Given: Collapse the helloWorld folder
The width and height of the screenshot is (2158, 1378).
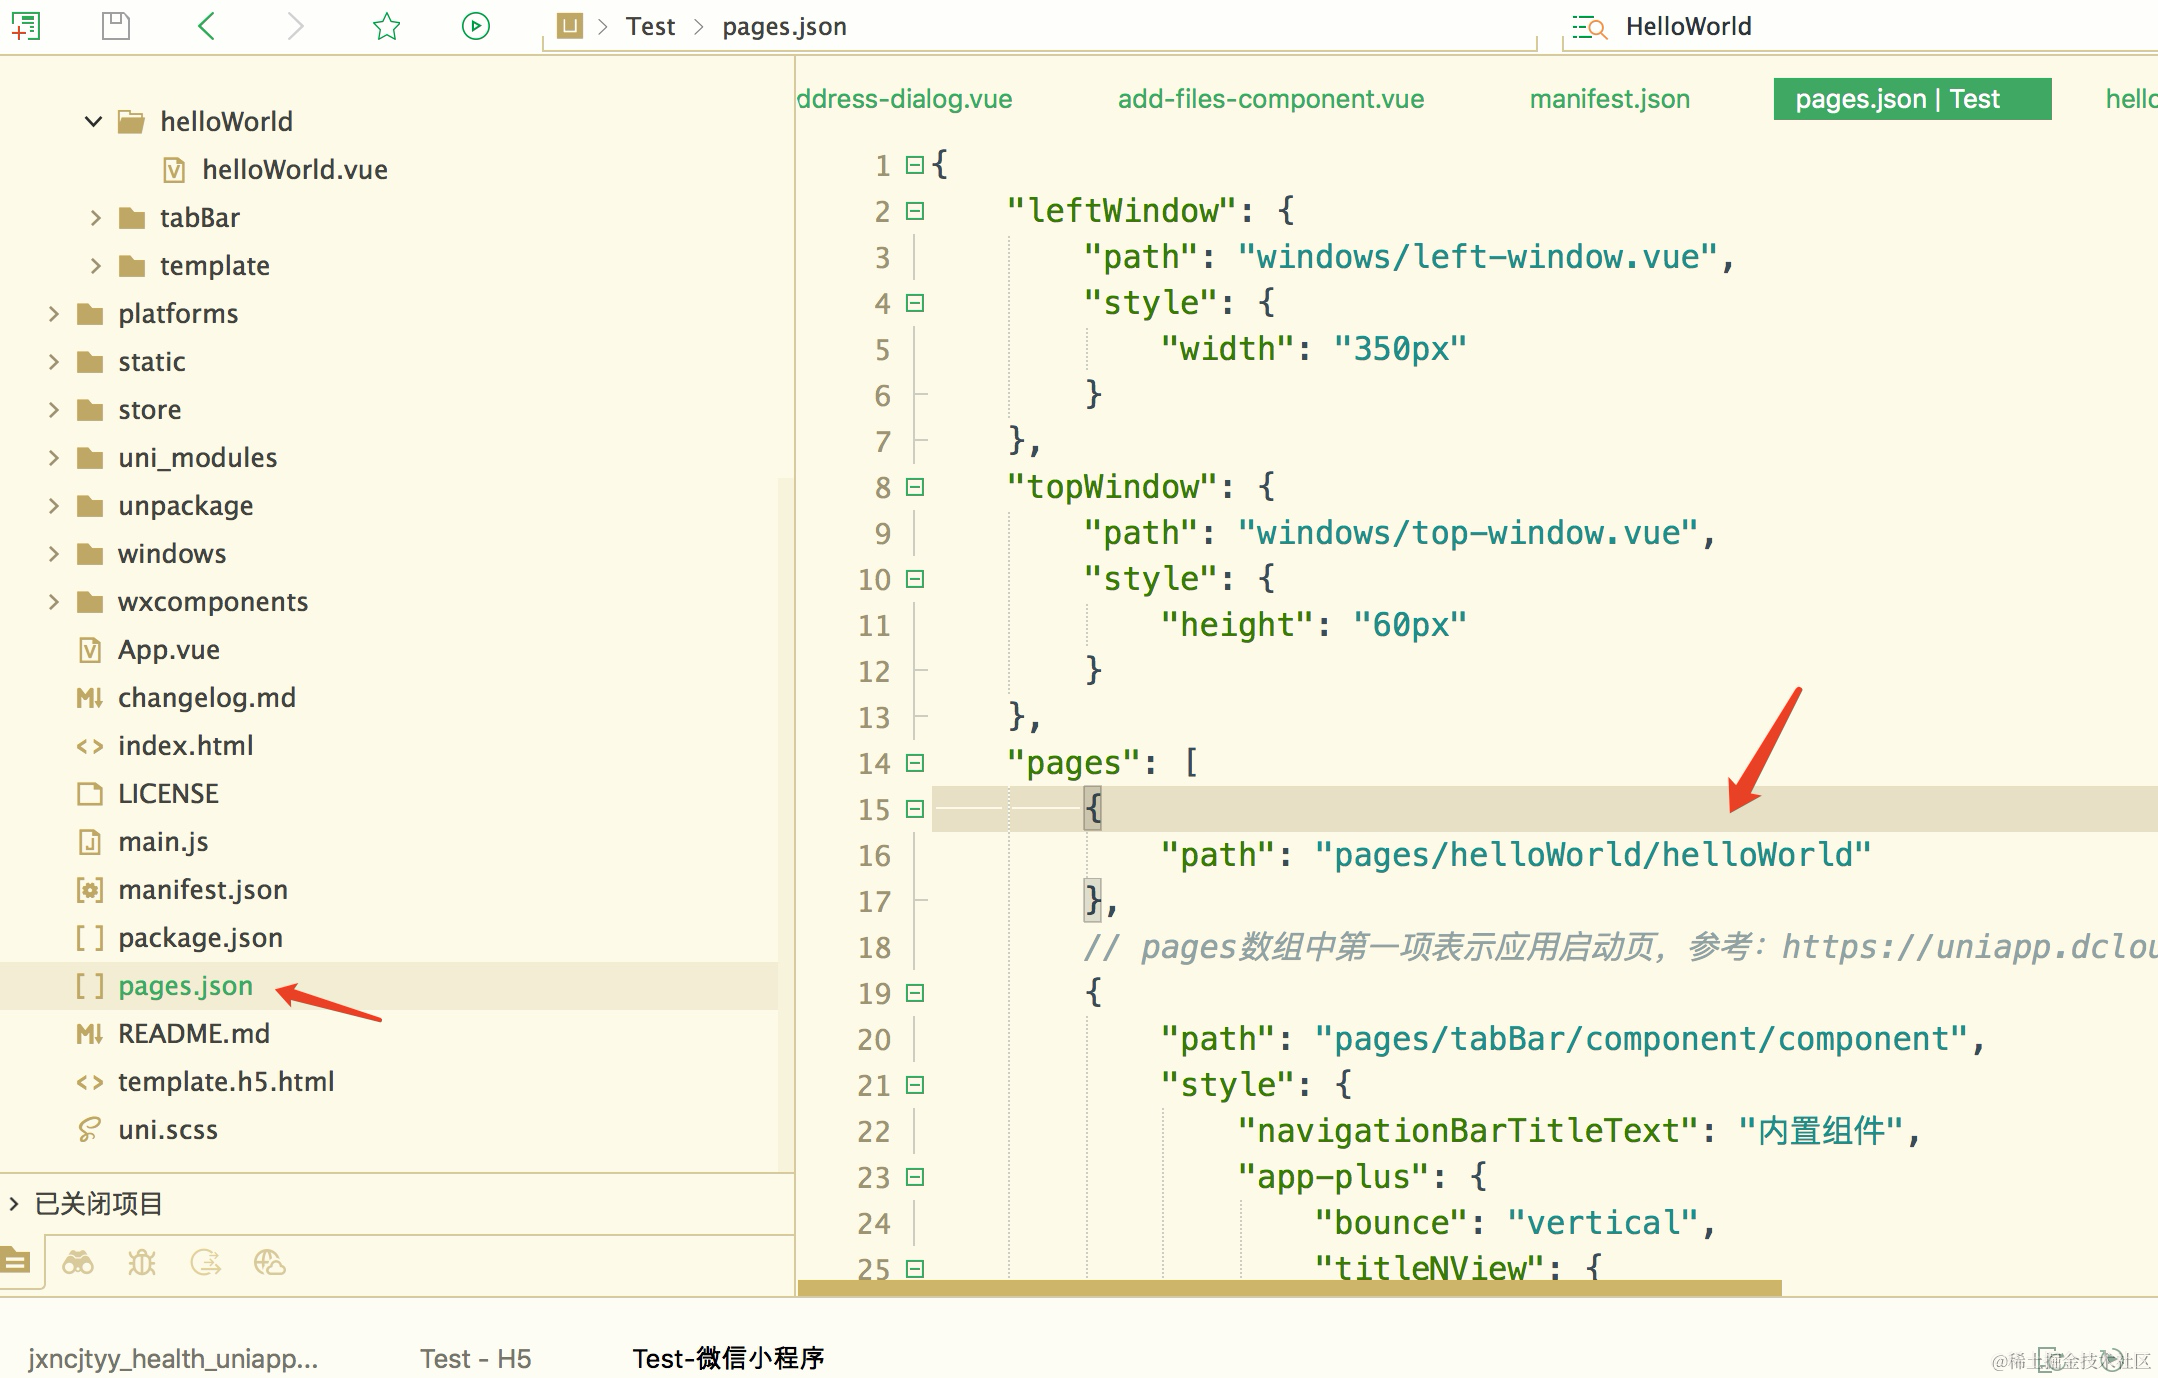Looking at the screenshot, I should pos(94,122).
